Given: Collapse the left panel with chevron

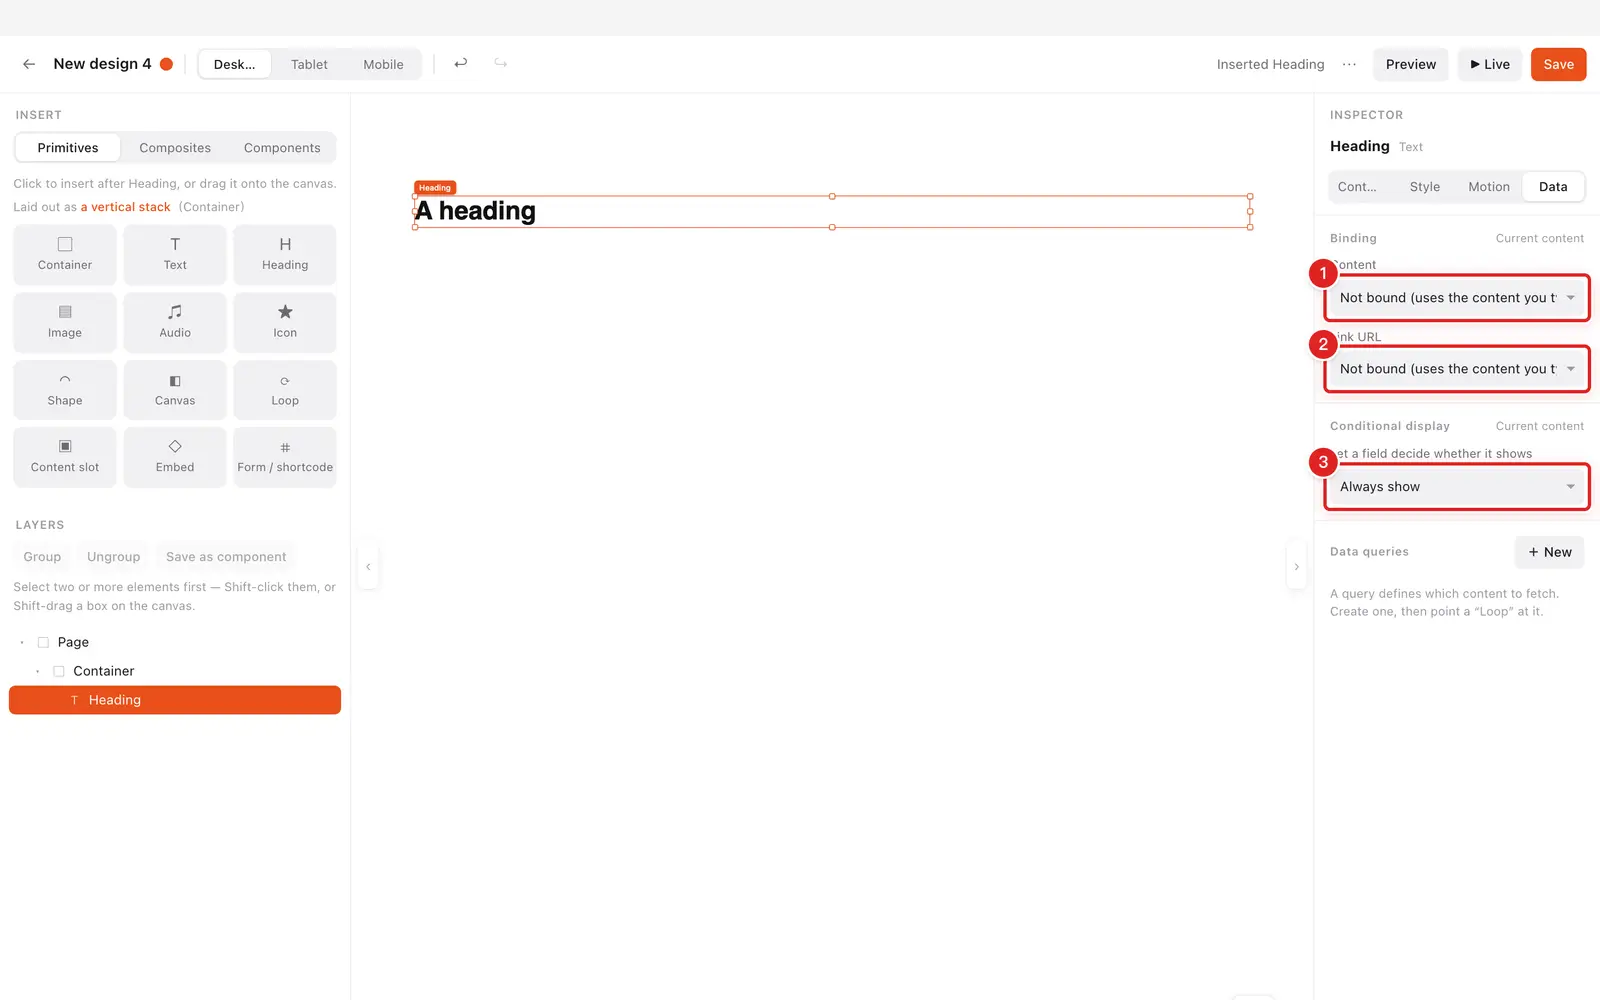Looking at the screenshot, I should [368, 567].
